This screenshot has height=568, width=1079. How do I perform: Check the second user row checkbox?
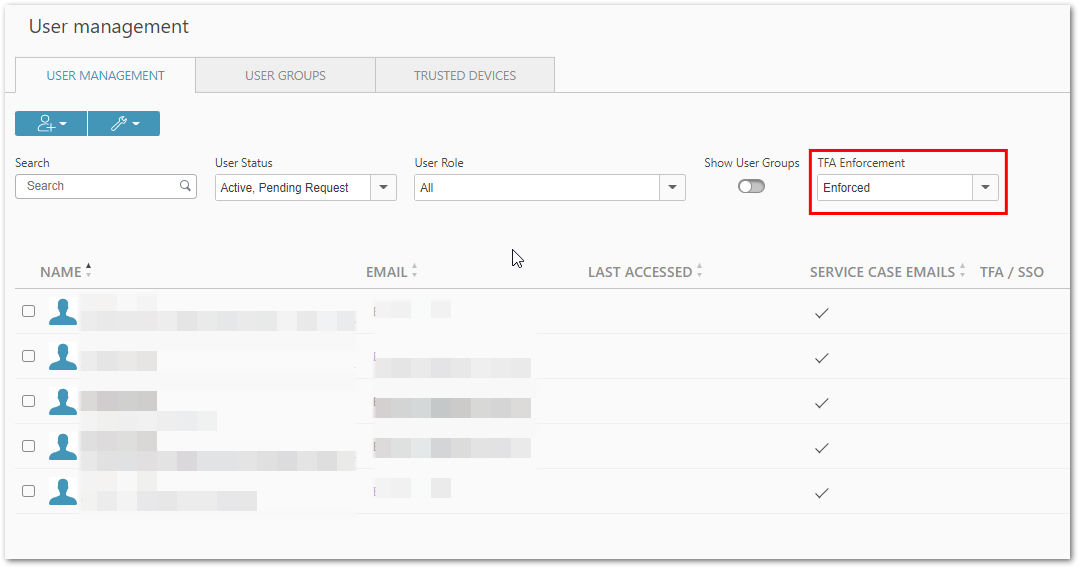pos(28,356)
